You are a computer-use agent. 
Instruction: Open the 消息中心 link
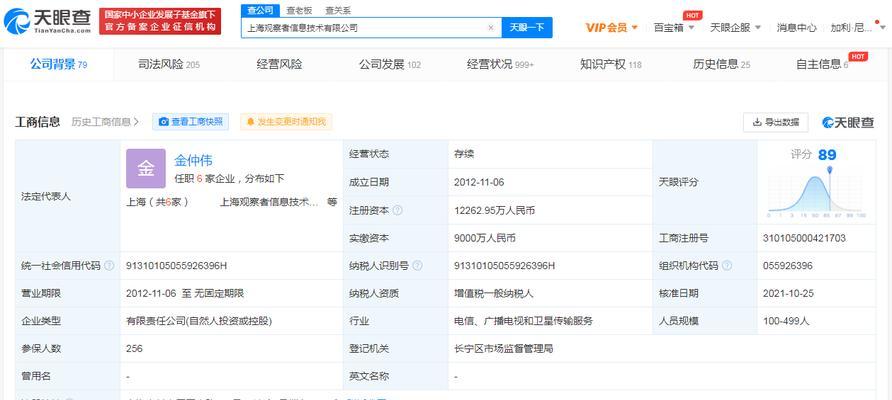[x=796, y=27]
